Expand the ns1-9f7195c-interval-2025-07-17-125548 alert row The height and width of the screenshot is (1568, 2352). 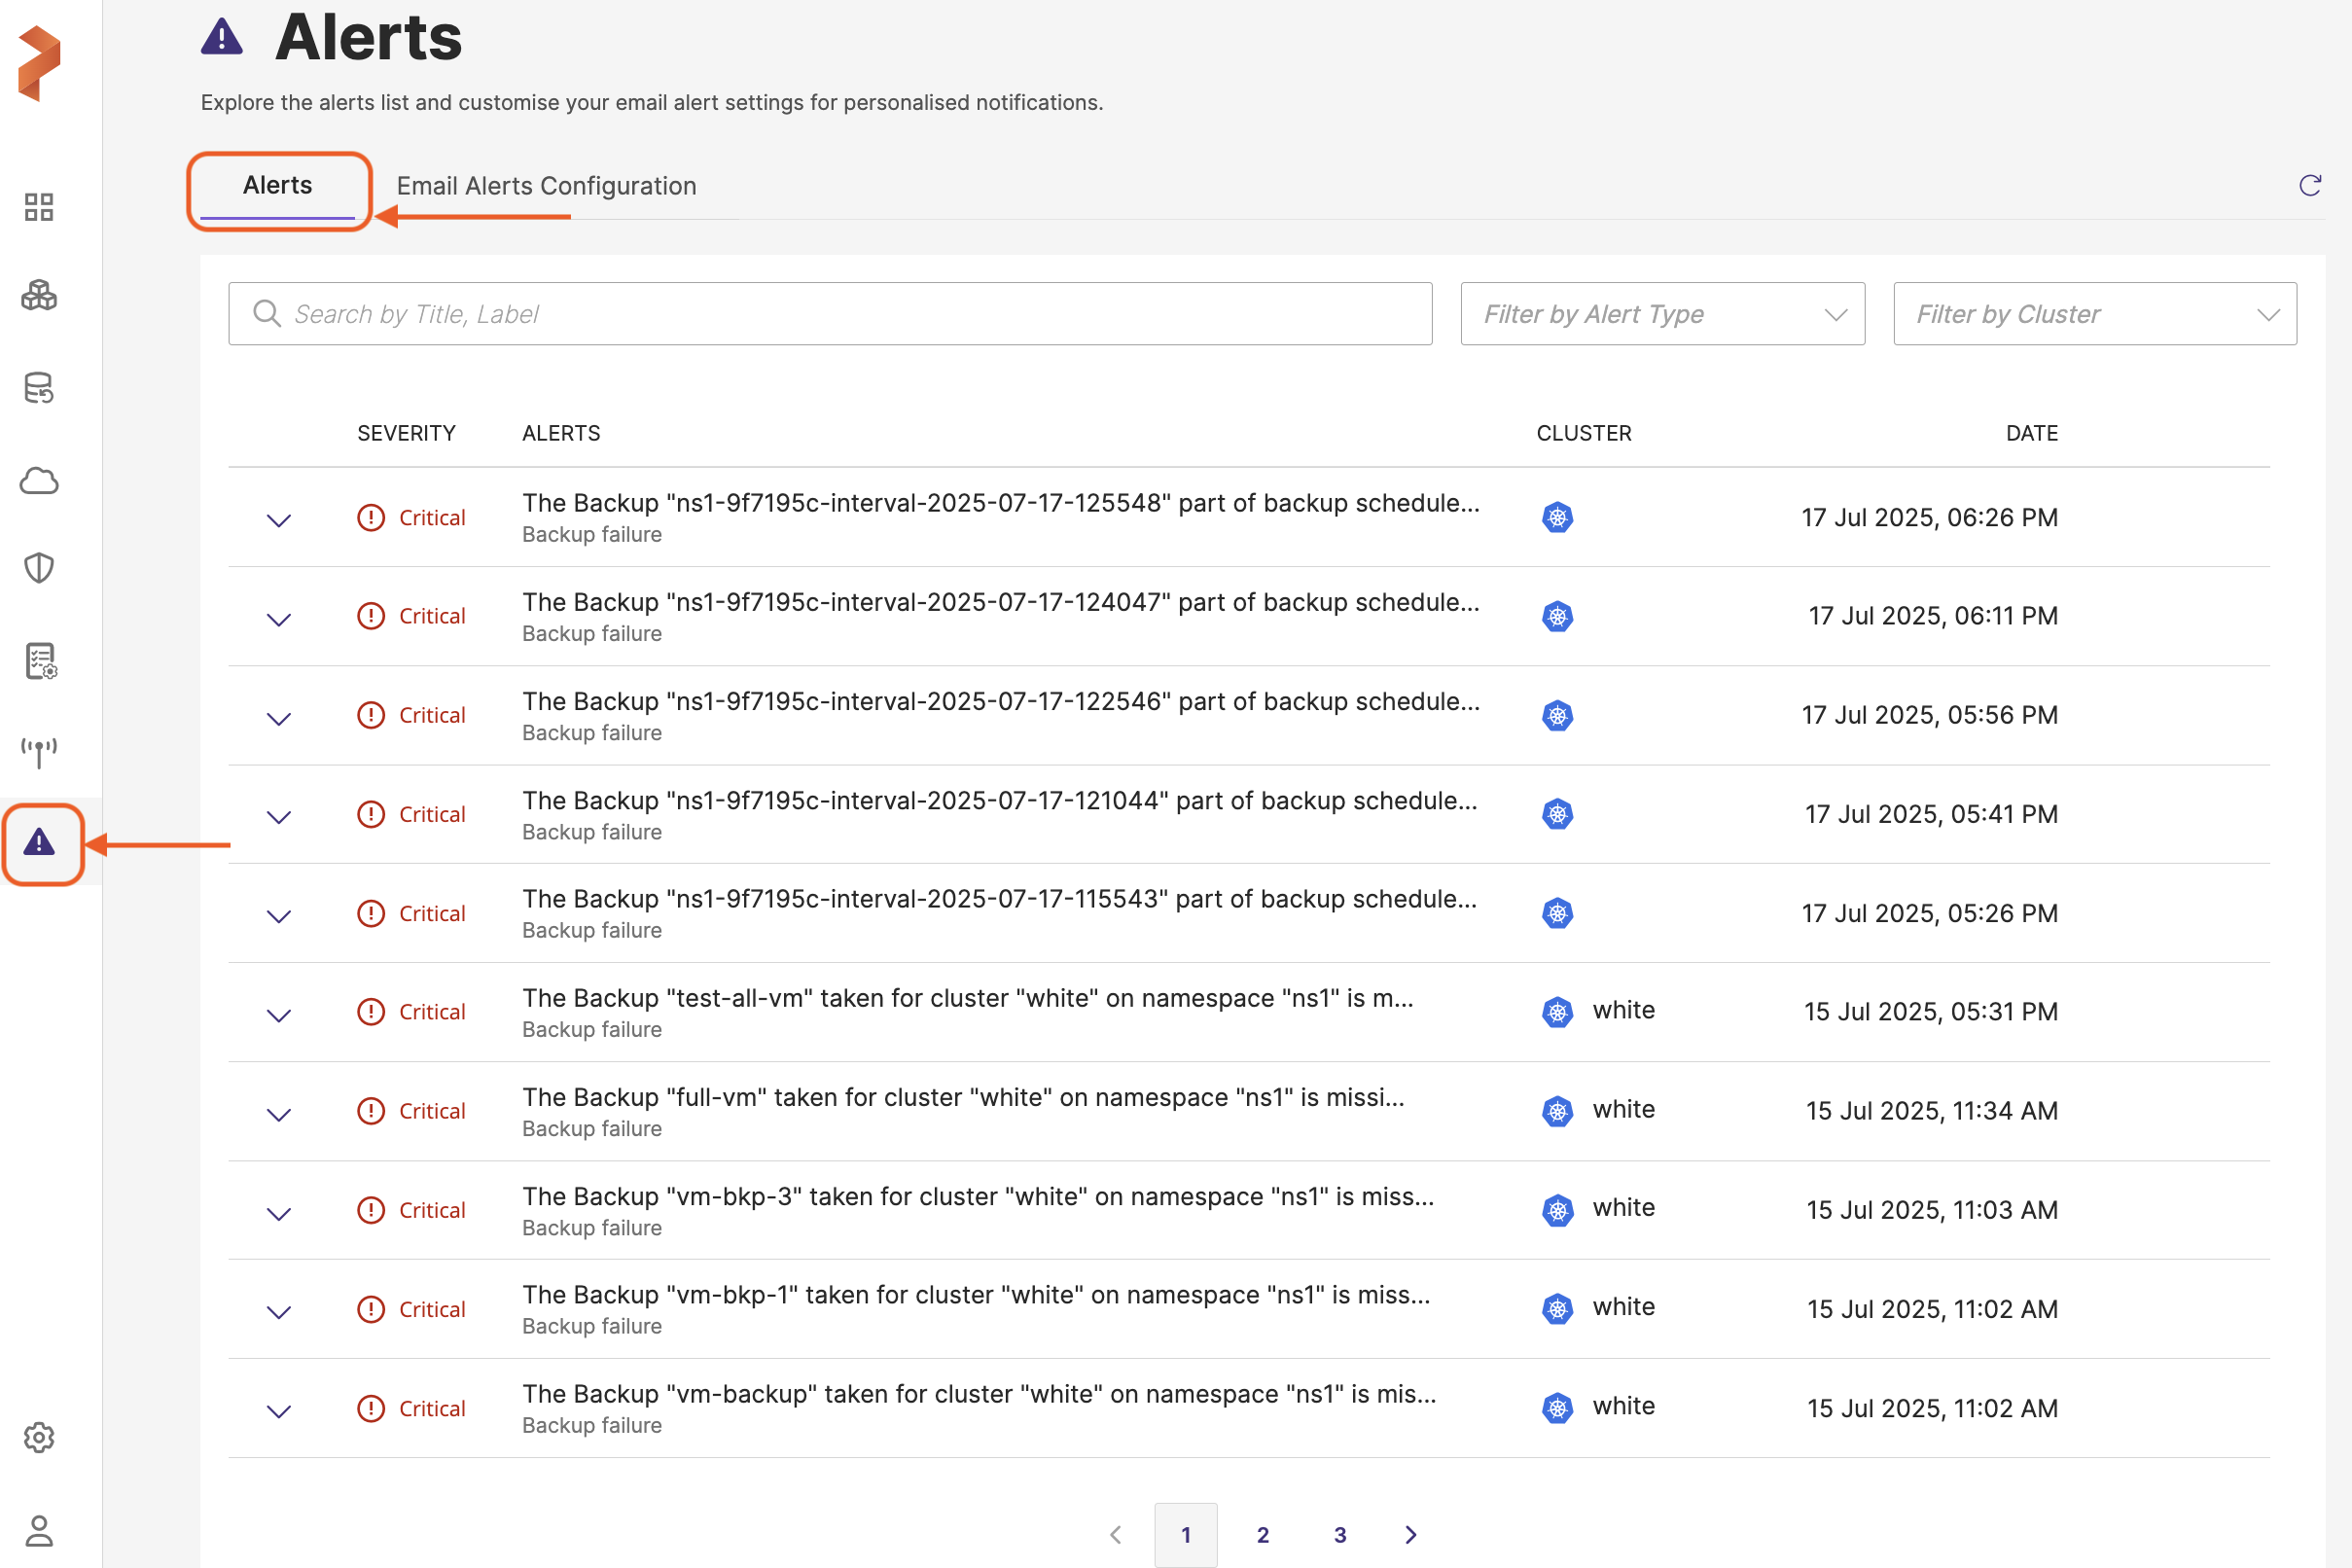pyautogui.click(x=279, y=520)
